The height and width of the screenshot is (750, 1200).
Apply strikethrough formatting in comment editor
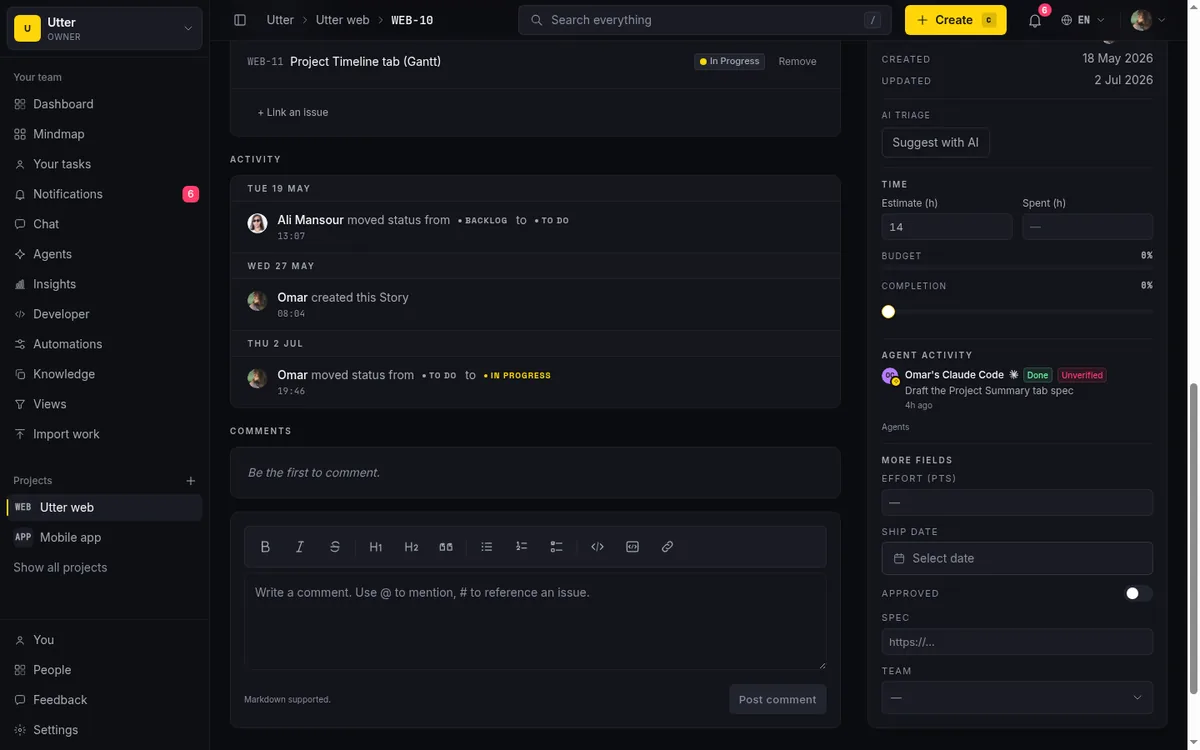(x=335, y=547)
